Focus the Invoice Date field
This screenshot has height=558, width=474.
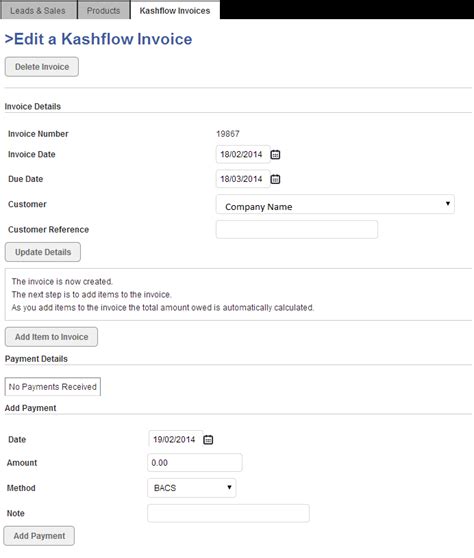243,154
